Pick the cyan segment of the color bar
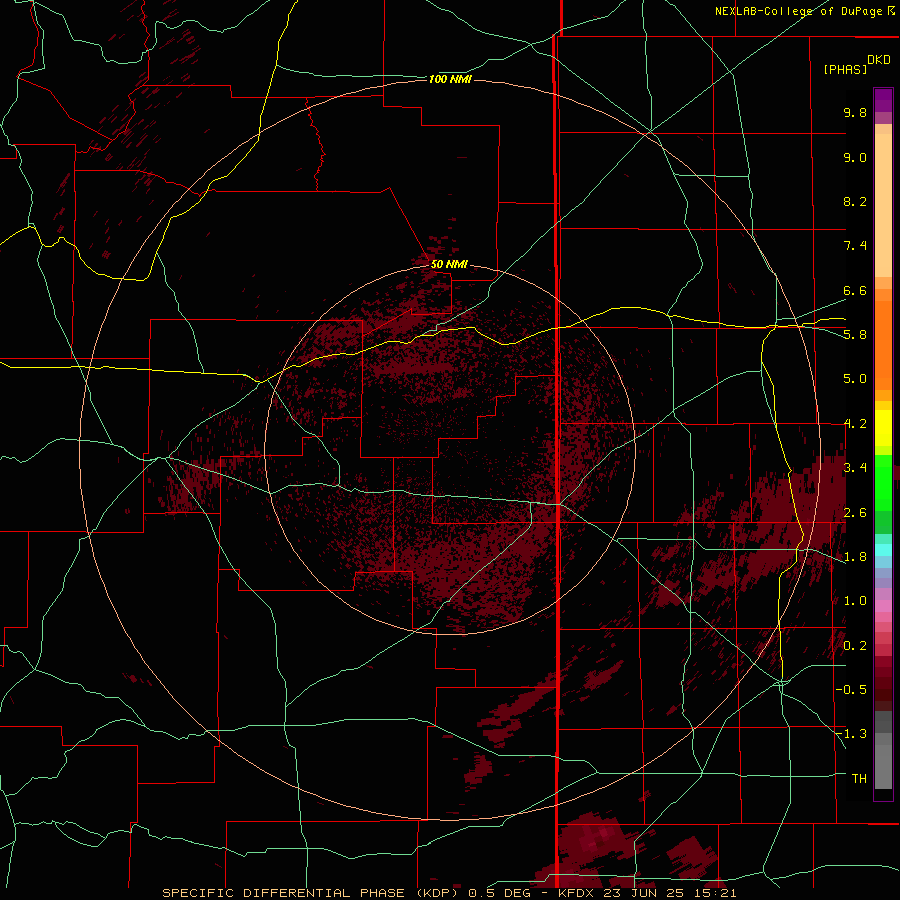Screen dimensions: 900x900 883,550
